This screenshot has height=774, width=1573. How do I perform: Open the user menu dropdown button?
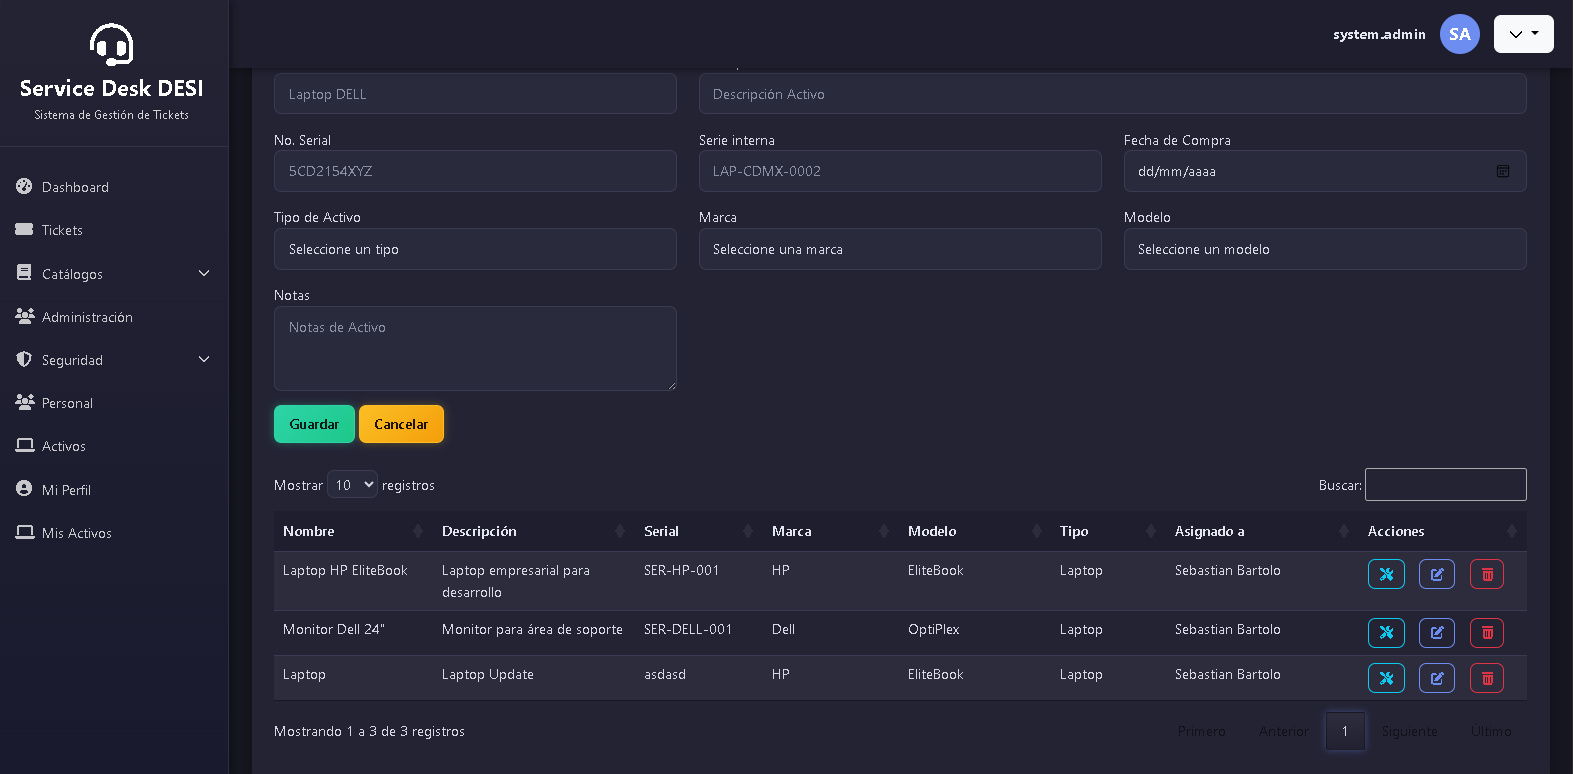1523,34
